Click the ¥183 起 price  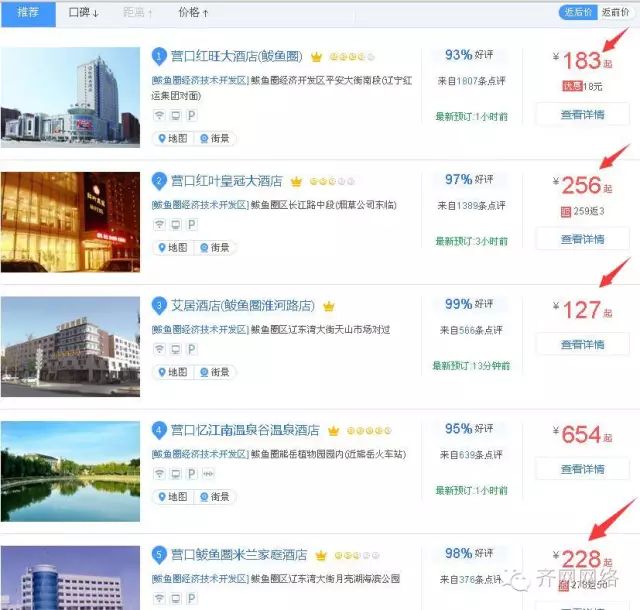tap(582, 60)
